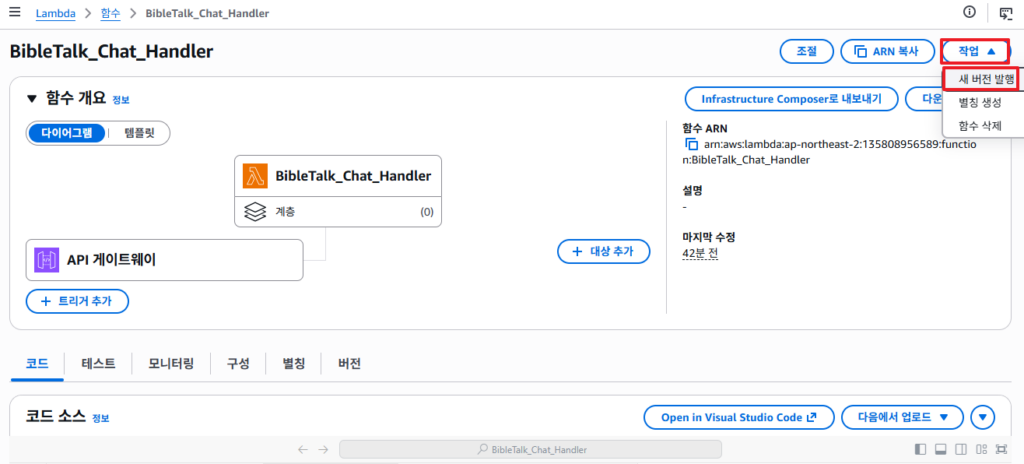This screenshot has width=1024, height=464.
Task: Click the BibleTalk_Chat_Handler editor search field
Action: [530, 449]
